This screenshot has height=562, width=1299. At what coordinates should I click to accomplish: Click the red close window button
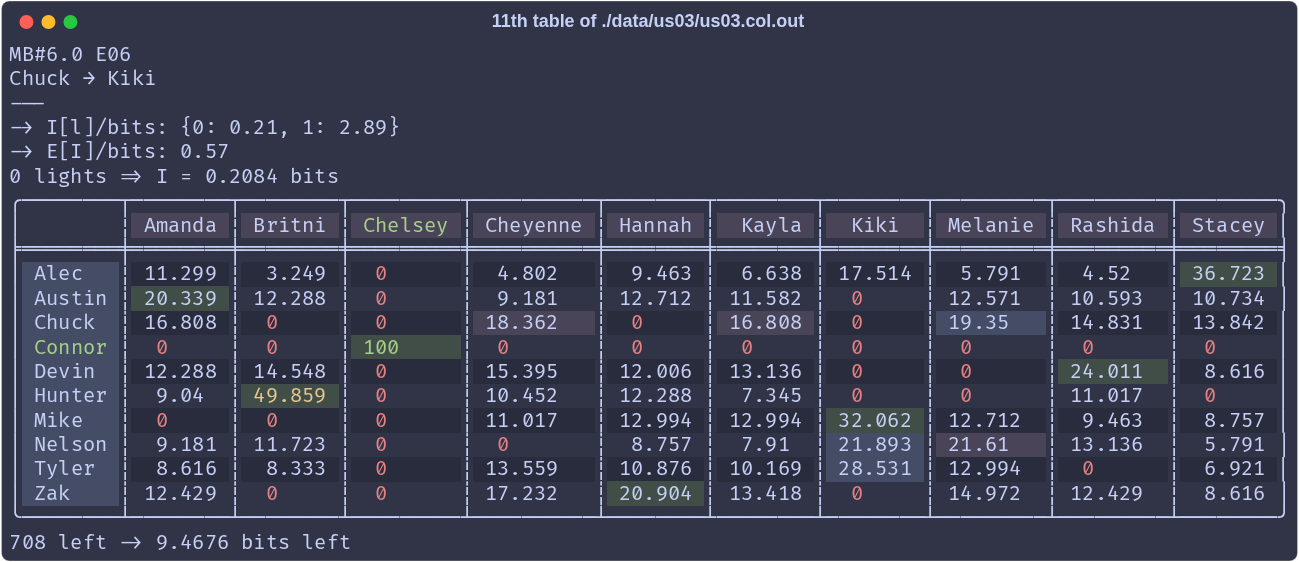pyautogui.click(x=25, y=22)
